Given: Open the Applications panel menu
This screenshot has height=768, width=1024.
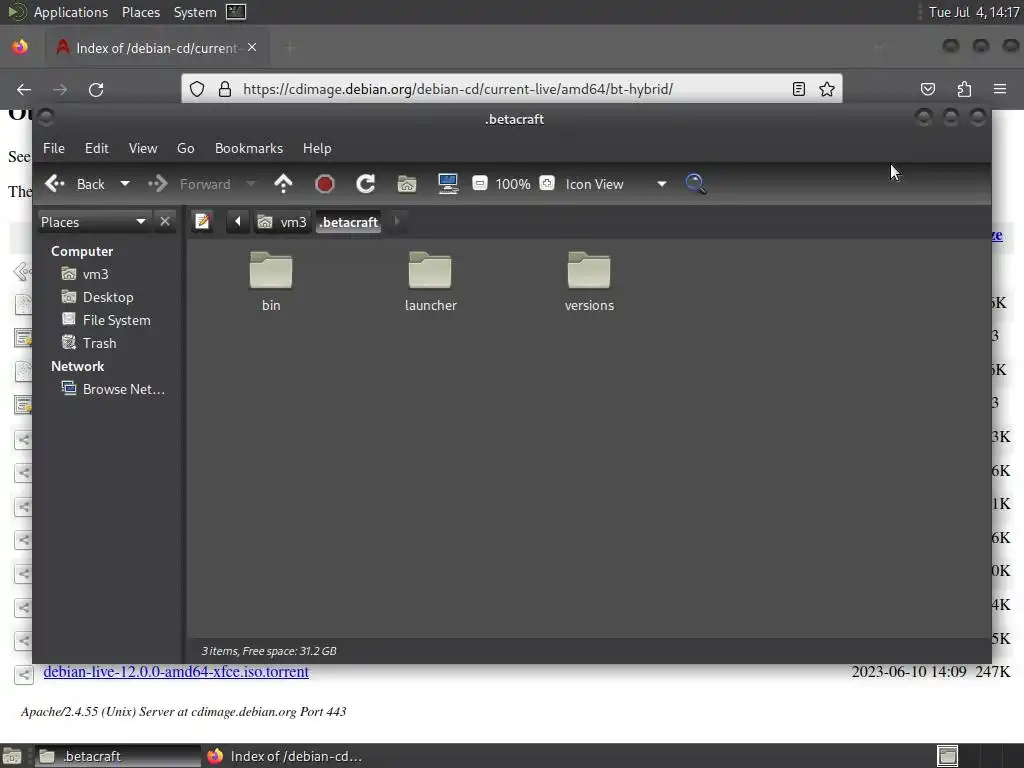Looking at the screenshot, I should pos(71,12).
